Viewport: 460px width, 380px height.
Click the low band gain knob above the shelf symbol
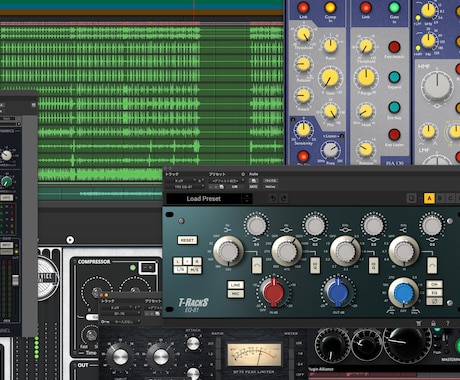[x=256, y=226]
